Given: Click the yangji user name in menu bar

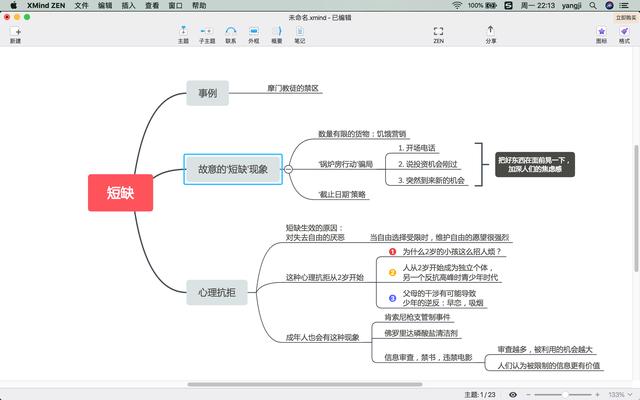Looking at the screenshot, I should [x=571, y=5].
